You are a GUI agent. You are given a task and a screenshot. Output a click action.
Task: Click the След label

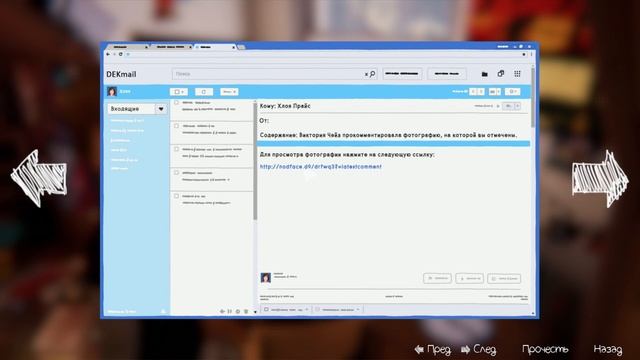[484, 349]
